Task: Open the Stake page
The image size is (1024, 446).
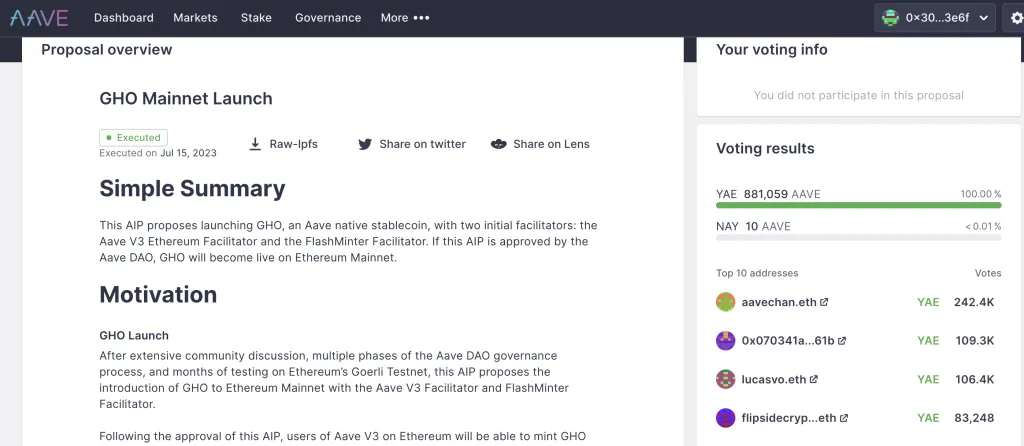Action: click(256, 18)
